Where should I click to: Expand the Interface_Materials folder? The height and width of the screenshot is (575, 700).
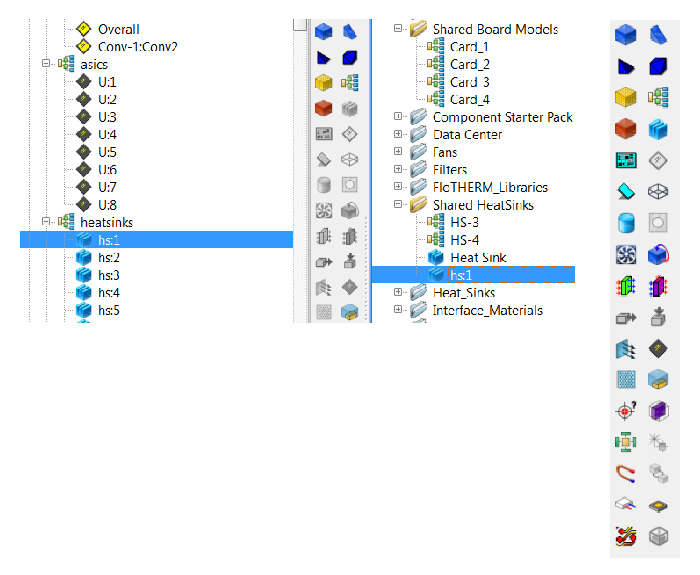tap(397, 309)
